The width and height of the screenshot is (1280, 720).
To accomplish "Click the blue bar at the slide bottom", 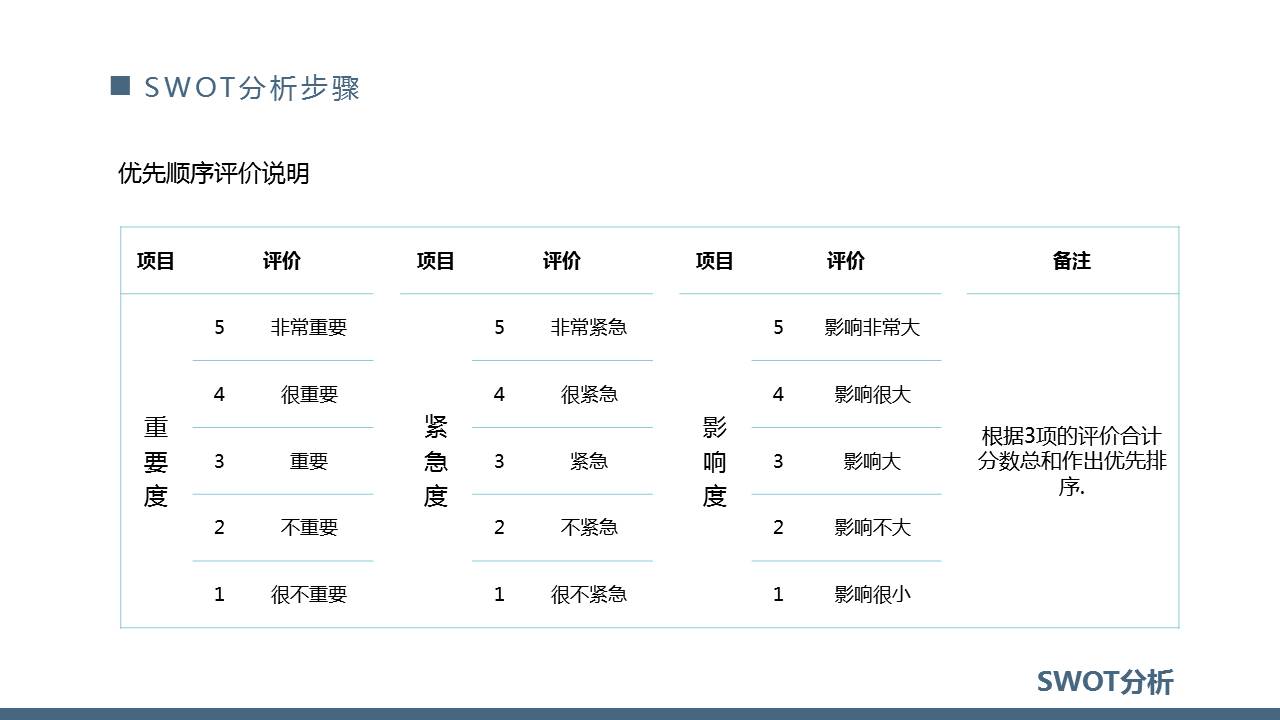I will pos(640,714).
